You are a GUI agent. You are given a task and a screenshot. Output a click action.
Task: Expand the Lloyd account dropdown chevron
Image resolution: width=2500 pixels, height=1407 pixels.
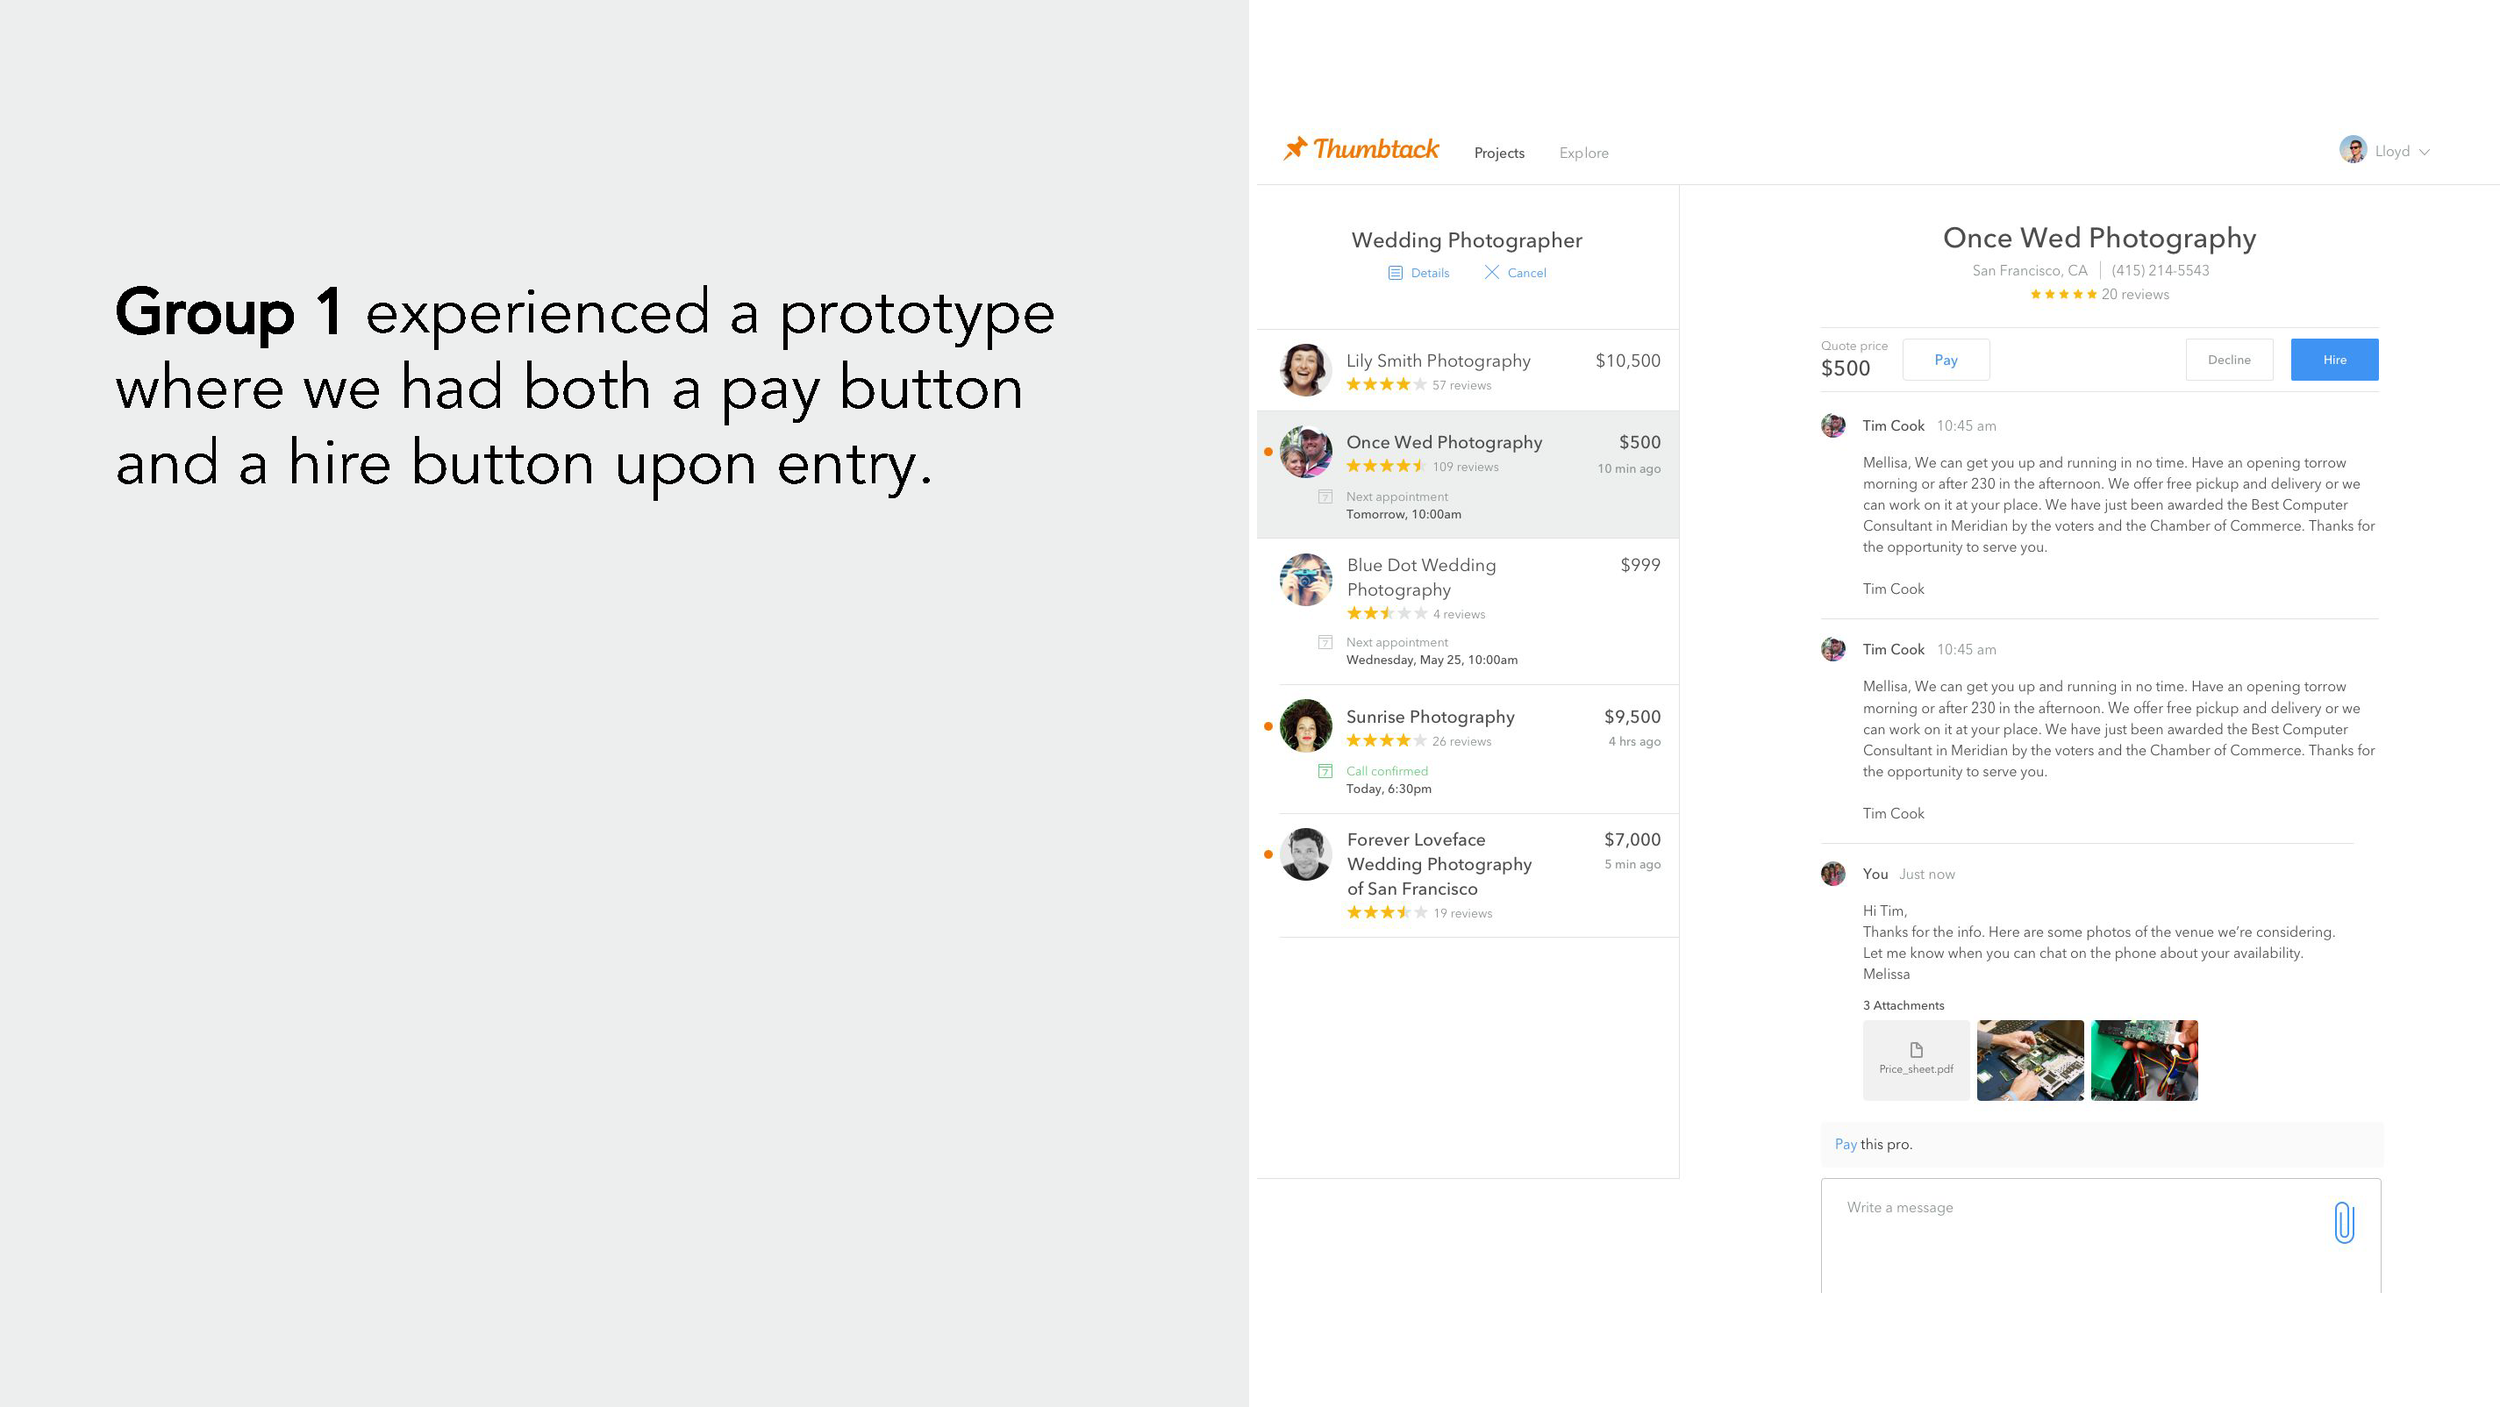point(2424,152)
